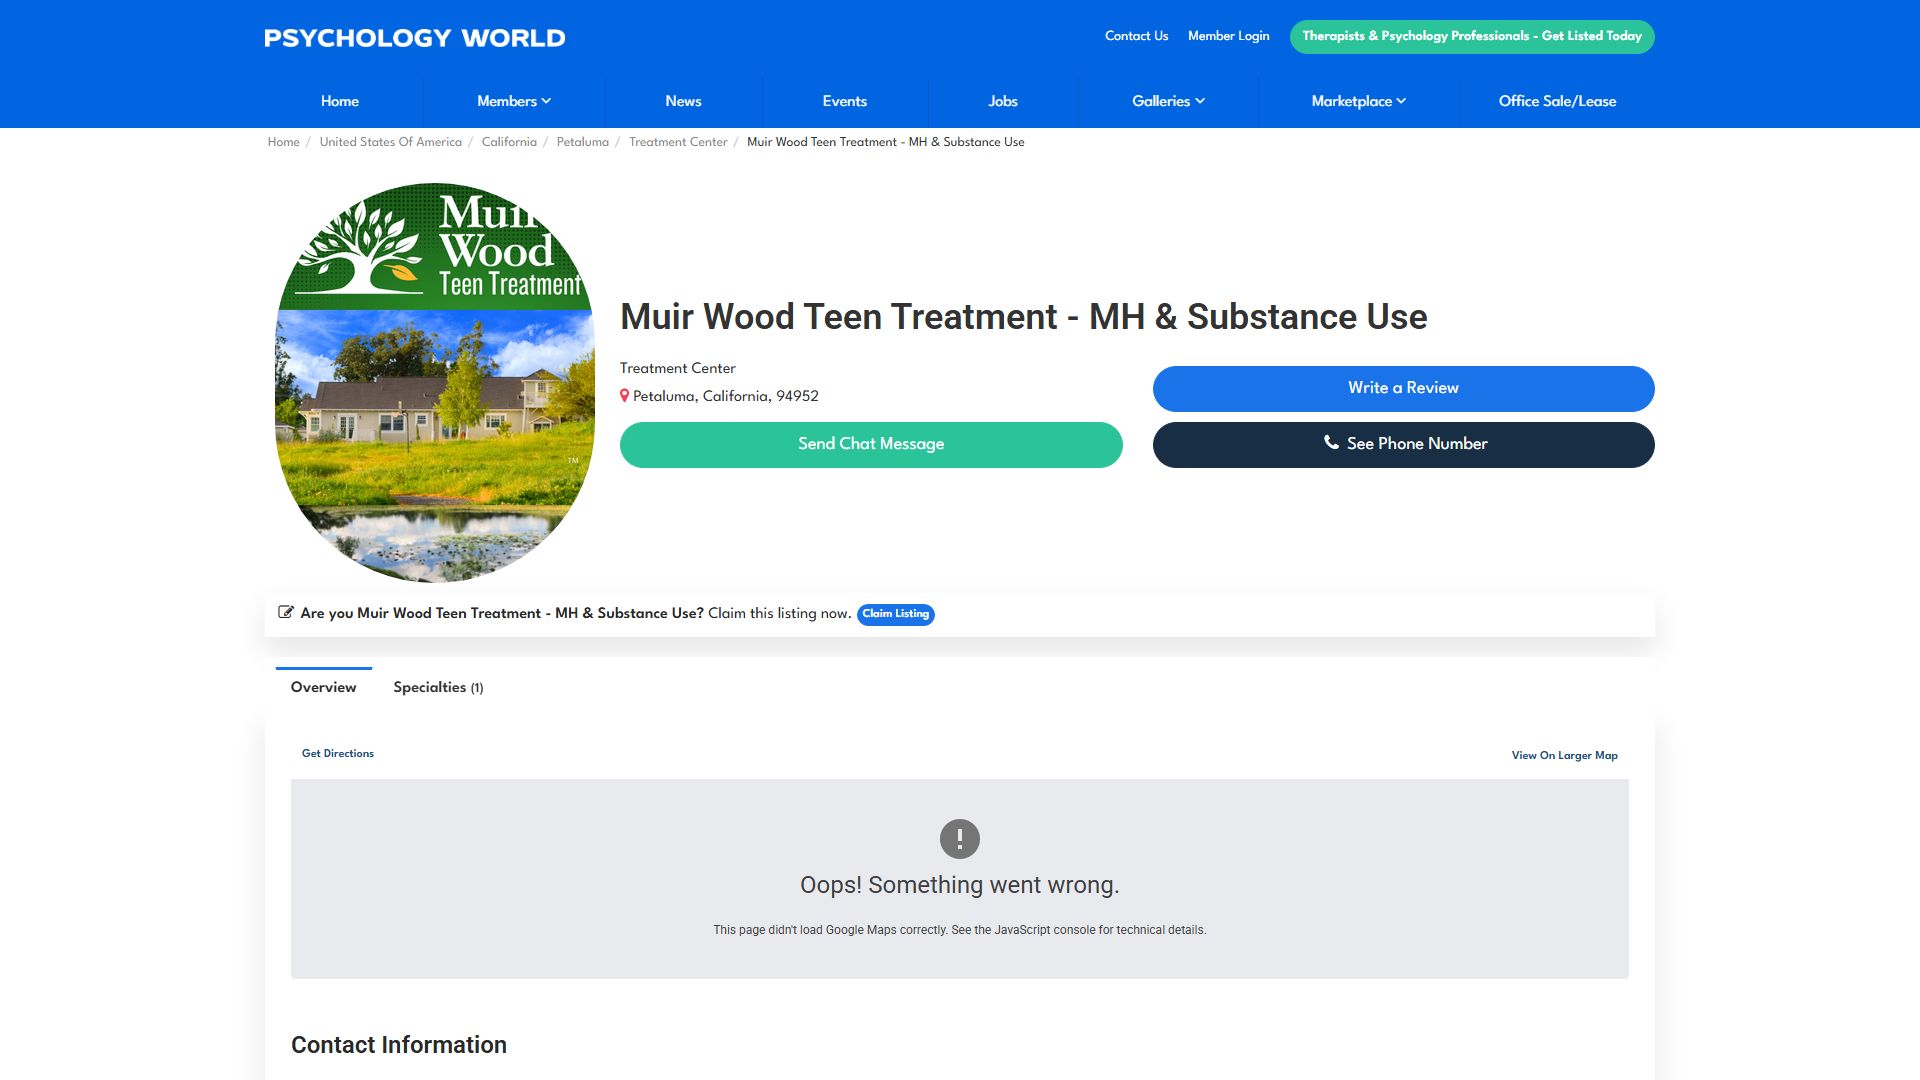Click the Petaluma, California, 94952 address

coord(726,396)
